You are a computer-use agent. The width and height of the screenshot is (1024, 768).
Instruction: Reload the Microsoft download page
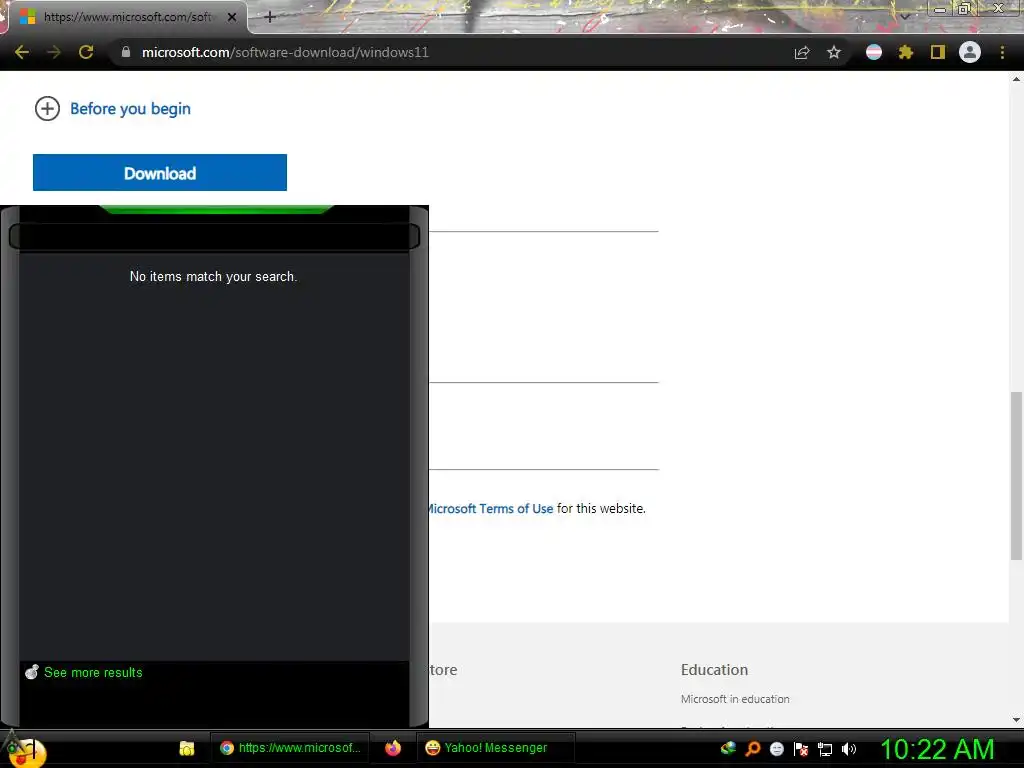86,52
